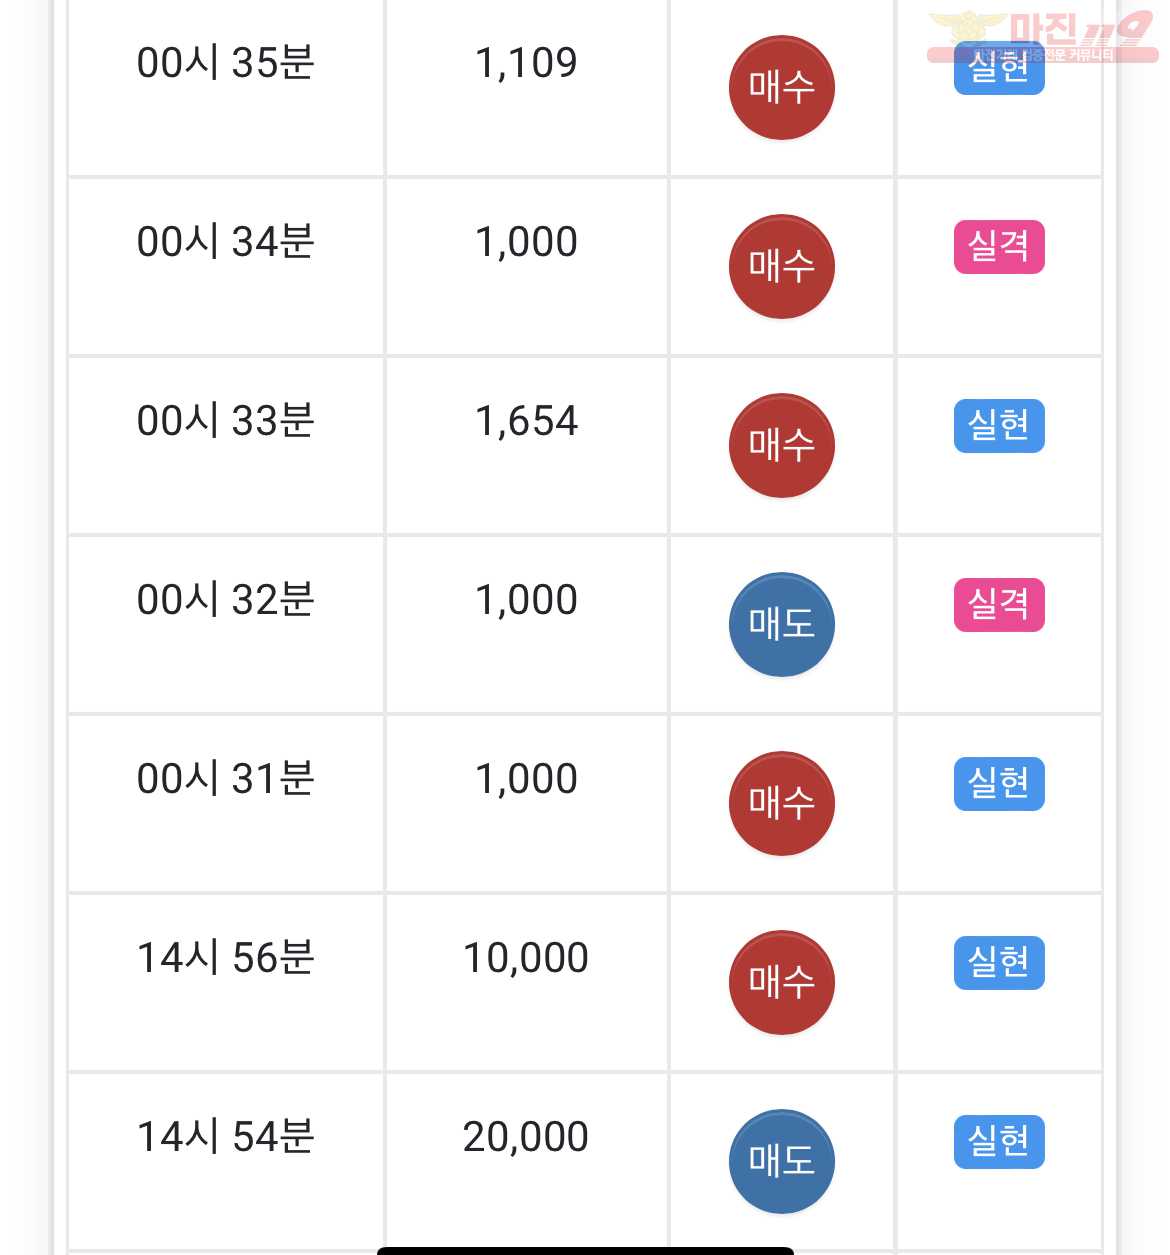This screenshot has width=1170, height=1255.
Task: Click the blue 실현 badge for 00시 33분
Action: click(999, 426)
